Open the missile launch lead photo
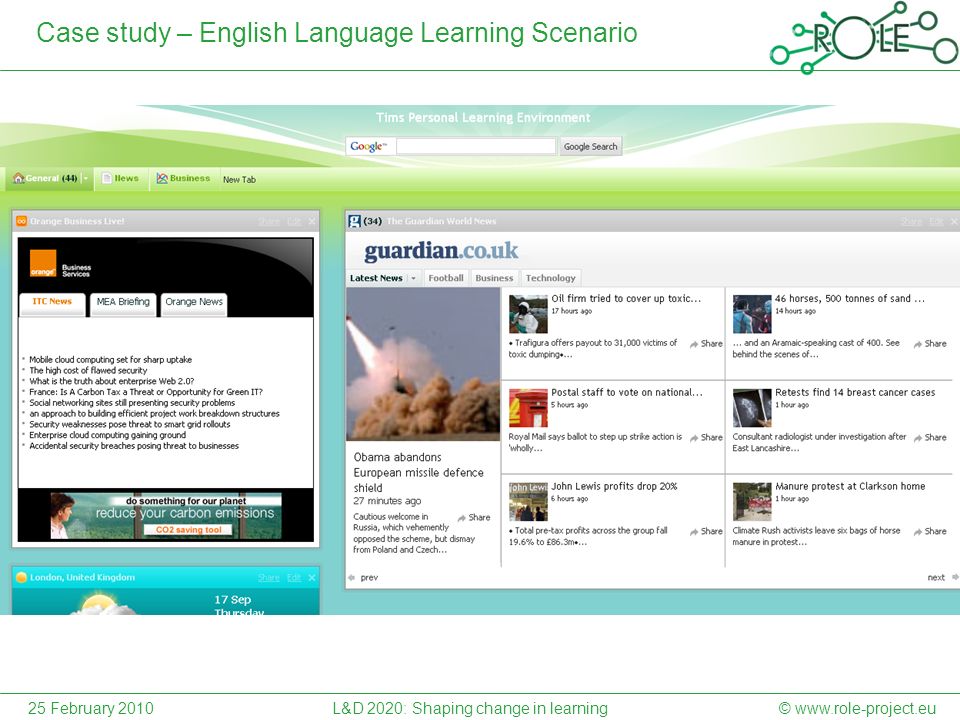This screenshot has width=960, height=720. point(423,364)
